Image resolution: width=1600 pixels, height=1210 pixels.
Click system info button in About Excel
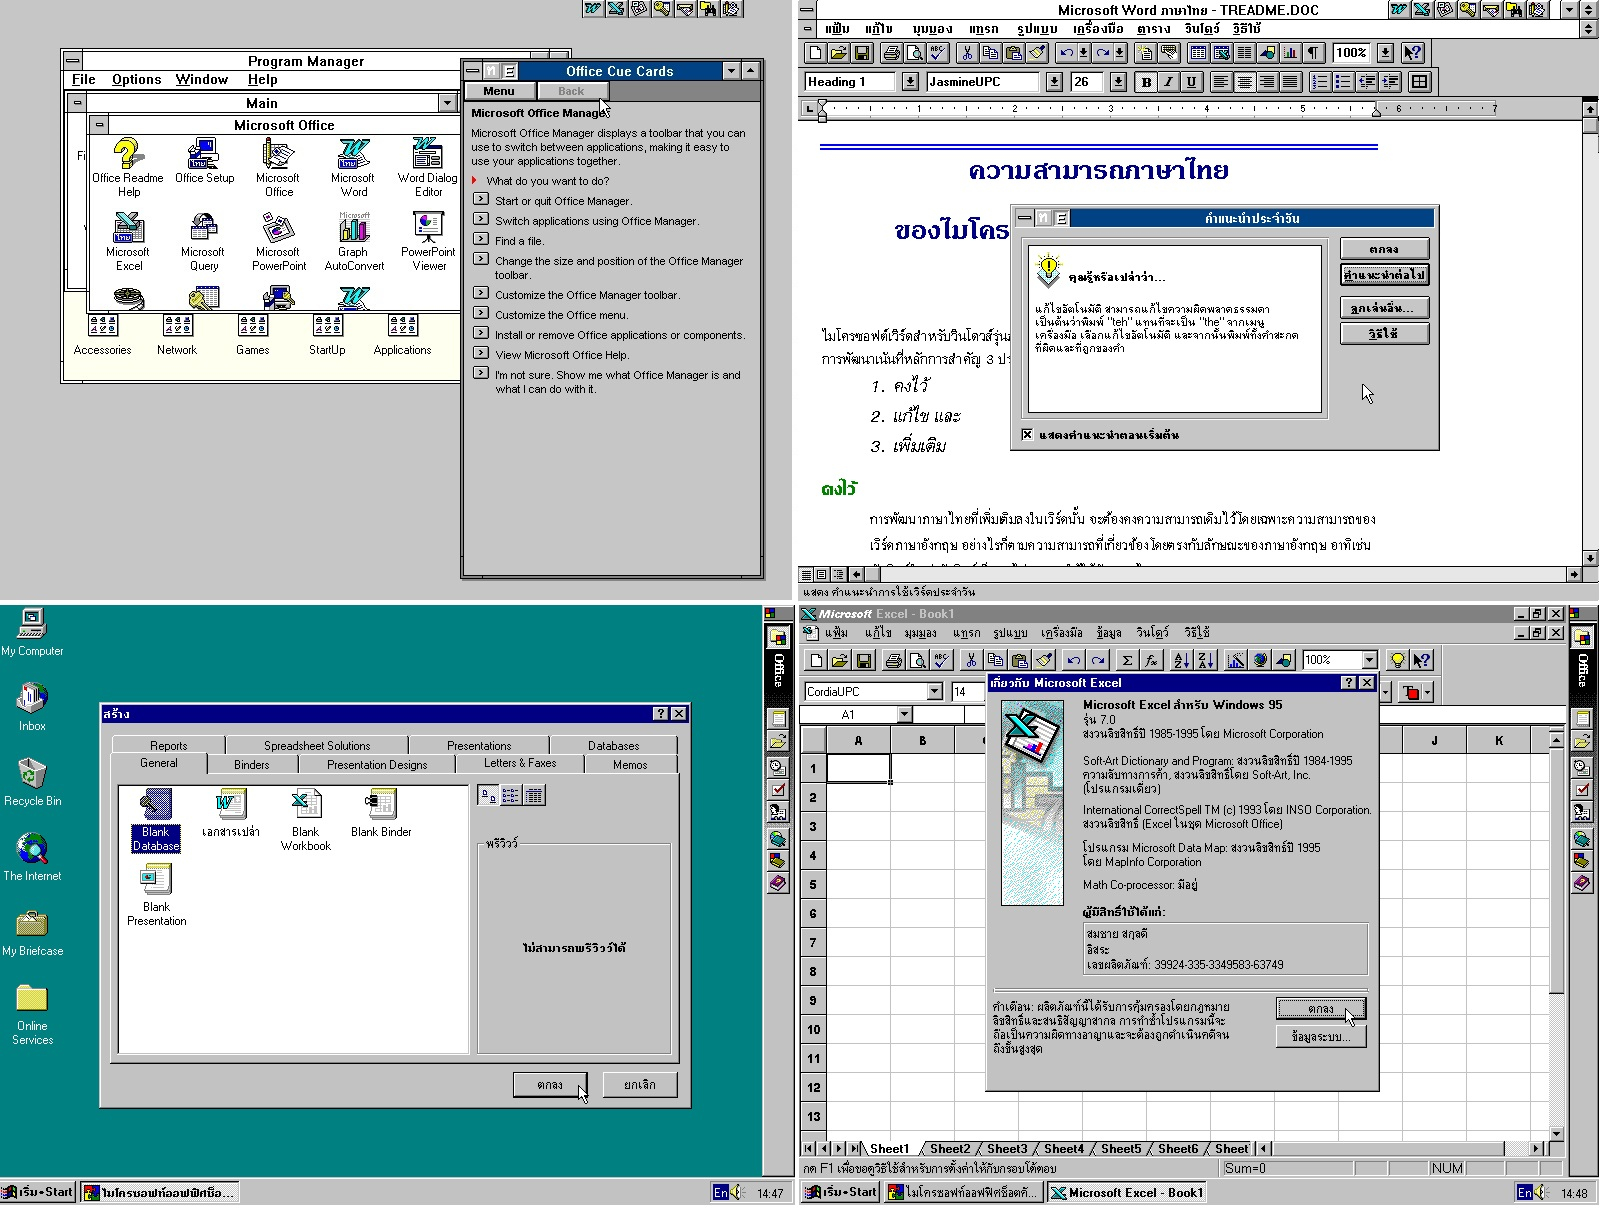[x=1320, y=1037]
